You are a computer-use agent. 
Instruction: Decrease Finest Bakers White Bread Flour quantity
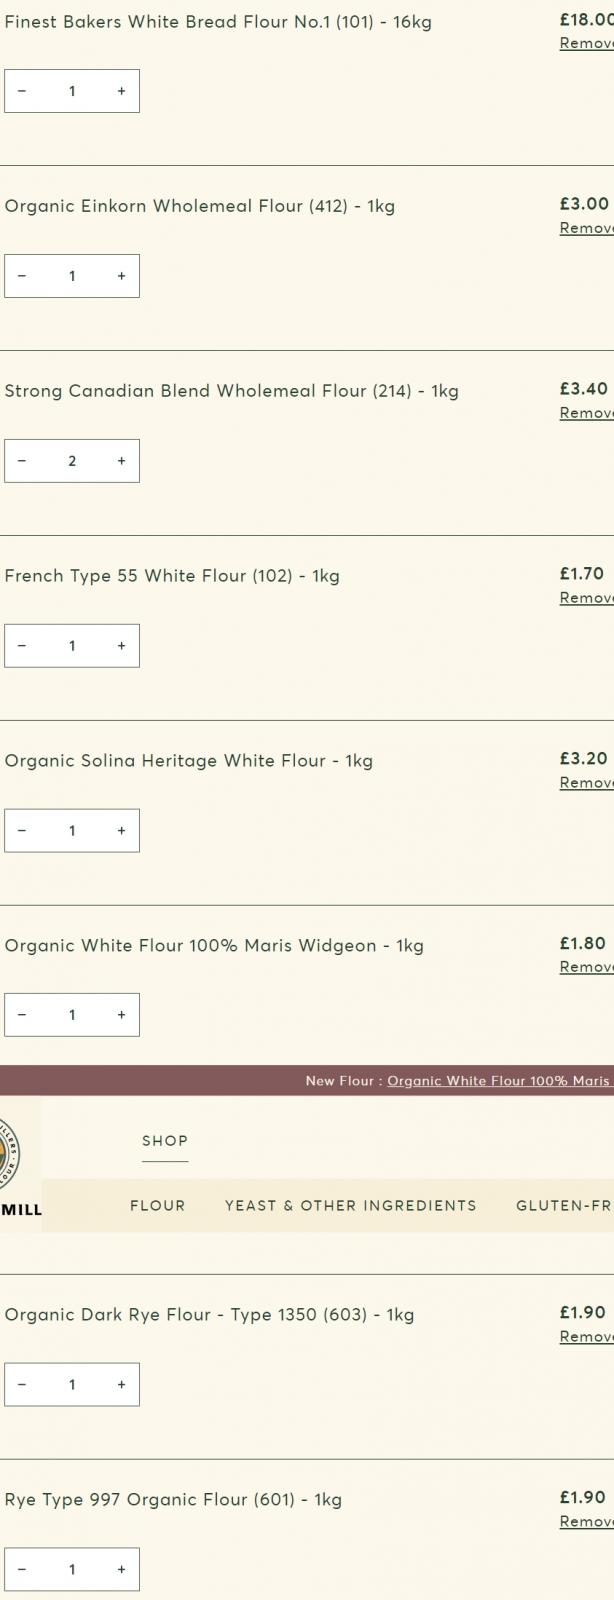coord(22,91)
